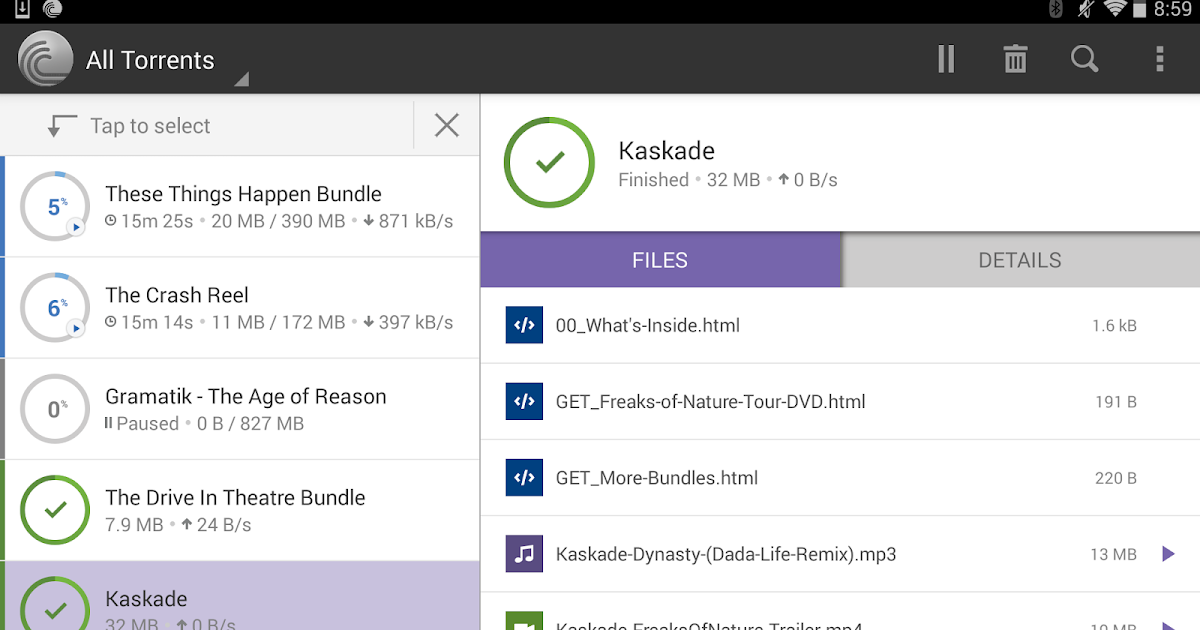The height and width of the screenshot is (630, 1200).
Task: Click the 220 B file size
Action: pos(1116,478)
